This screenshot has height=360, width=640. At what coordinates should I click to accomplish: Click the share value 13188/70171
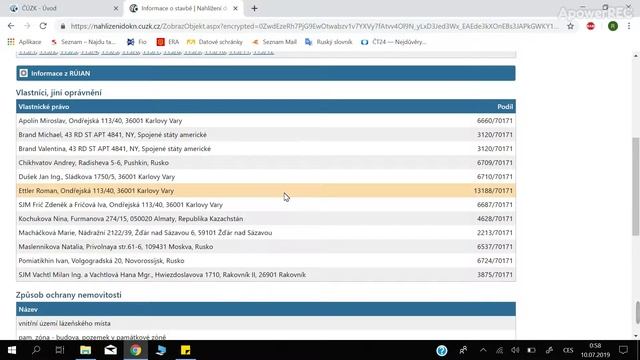[493, 191]
